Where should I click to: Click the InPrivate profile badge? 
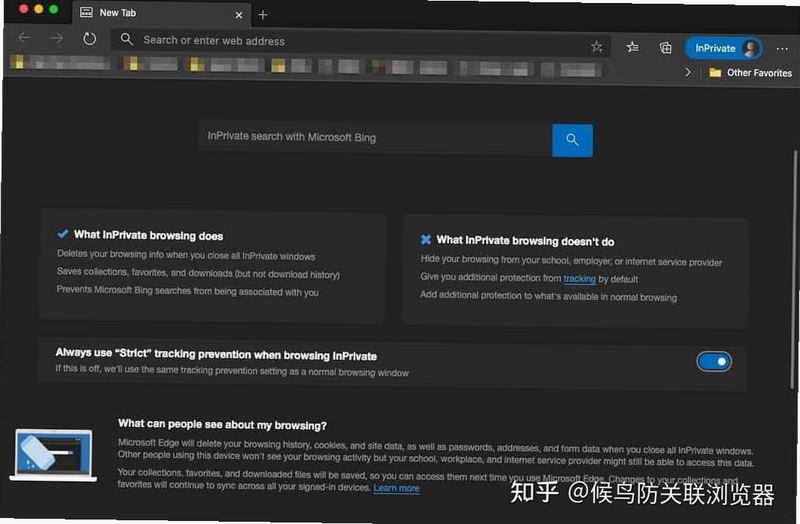[723, 48]
